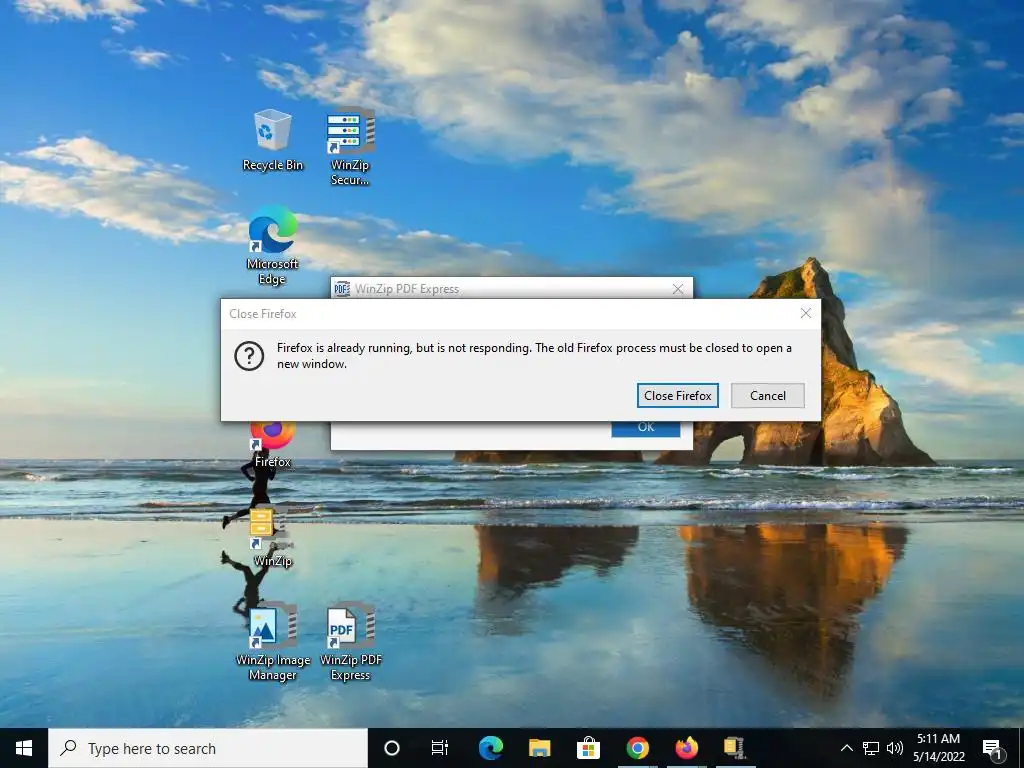Select the WinZip Secure desktop shortcut
Screen dimensions: 1024x768
click(x=350, y=146)
